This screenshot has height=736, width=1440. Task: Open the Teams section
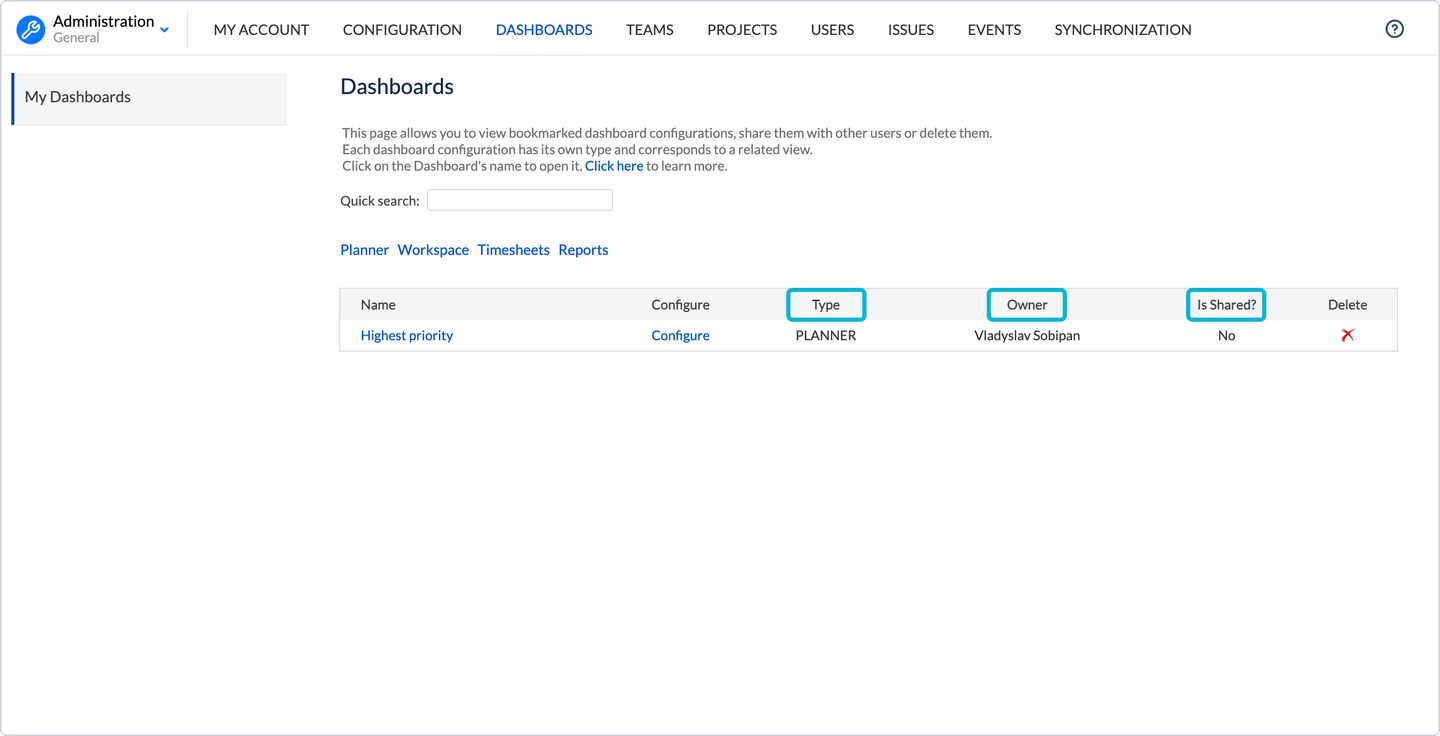pyautogui.click(x=649, y=30)
